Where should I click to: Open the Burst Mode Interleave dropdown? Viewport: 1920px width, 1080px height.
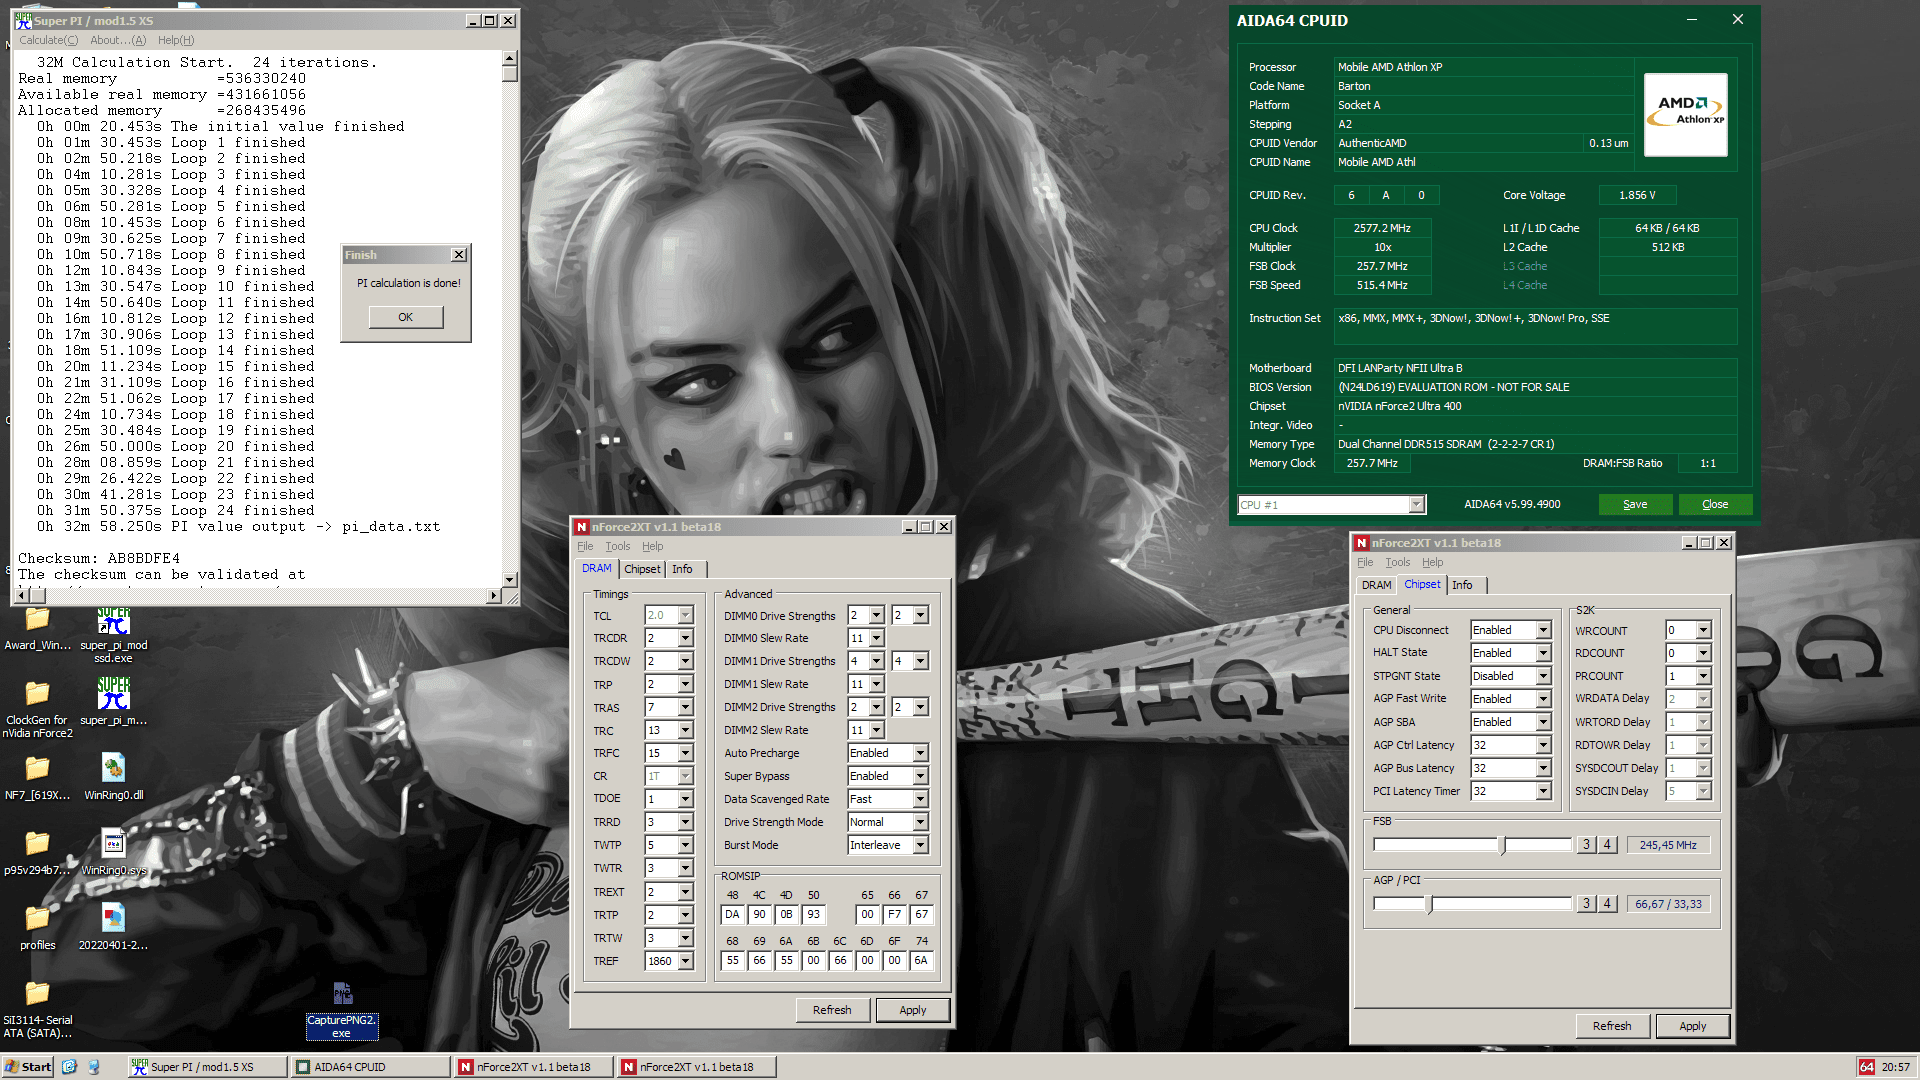click(x=919, y=845)
